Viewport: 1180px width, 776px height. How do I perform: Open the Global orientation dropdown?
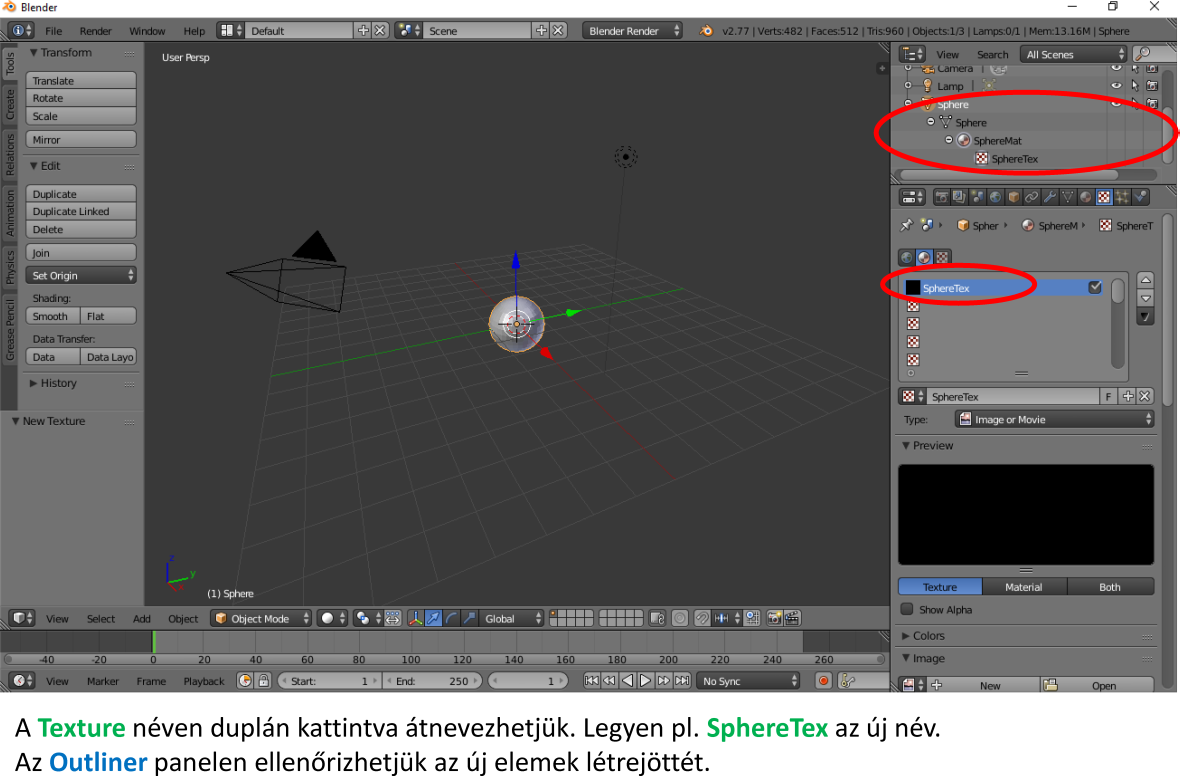click(x=512, y=618)
